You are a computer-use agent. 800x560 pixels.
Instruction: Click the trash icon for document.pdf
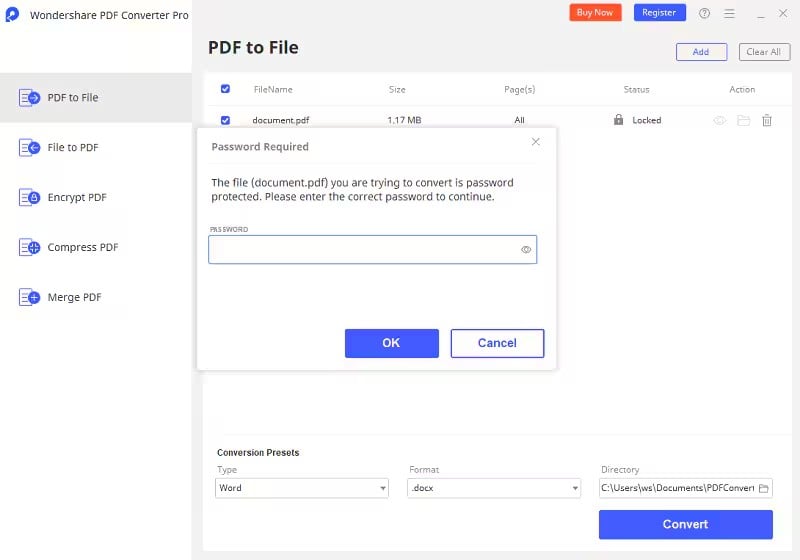coord(766,120)
